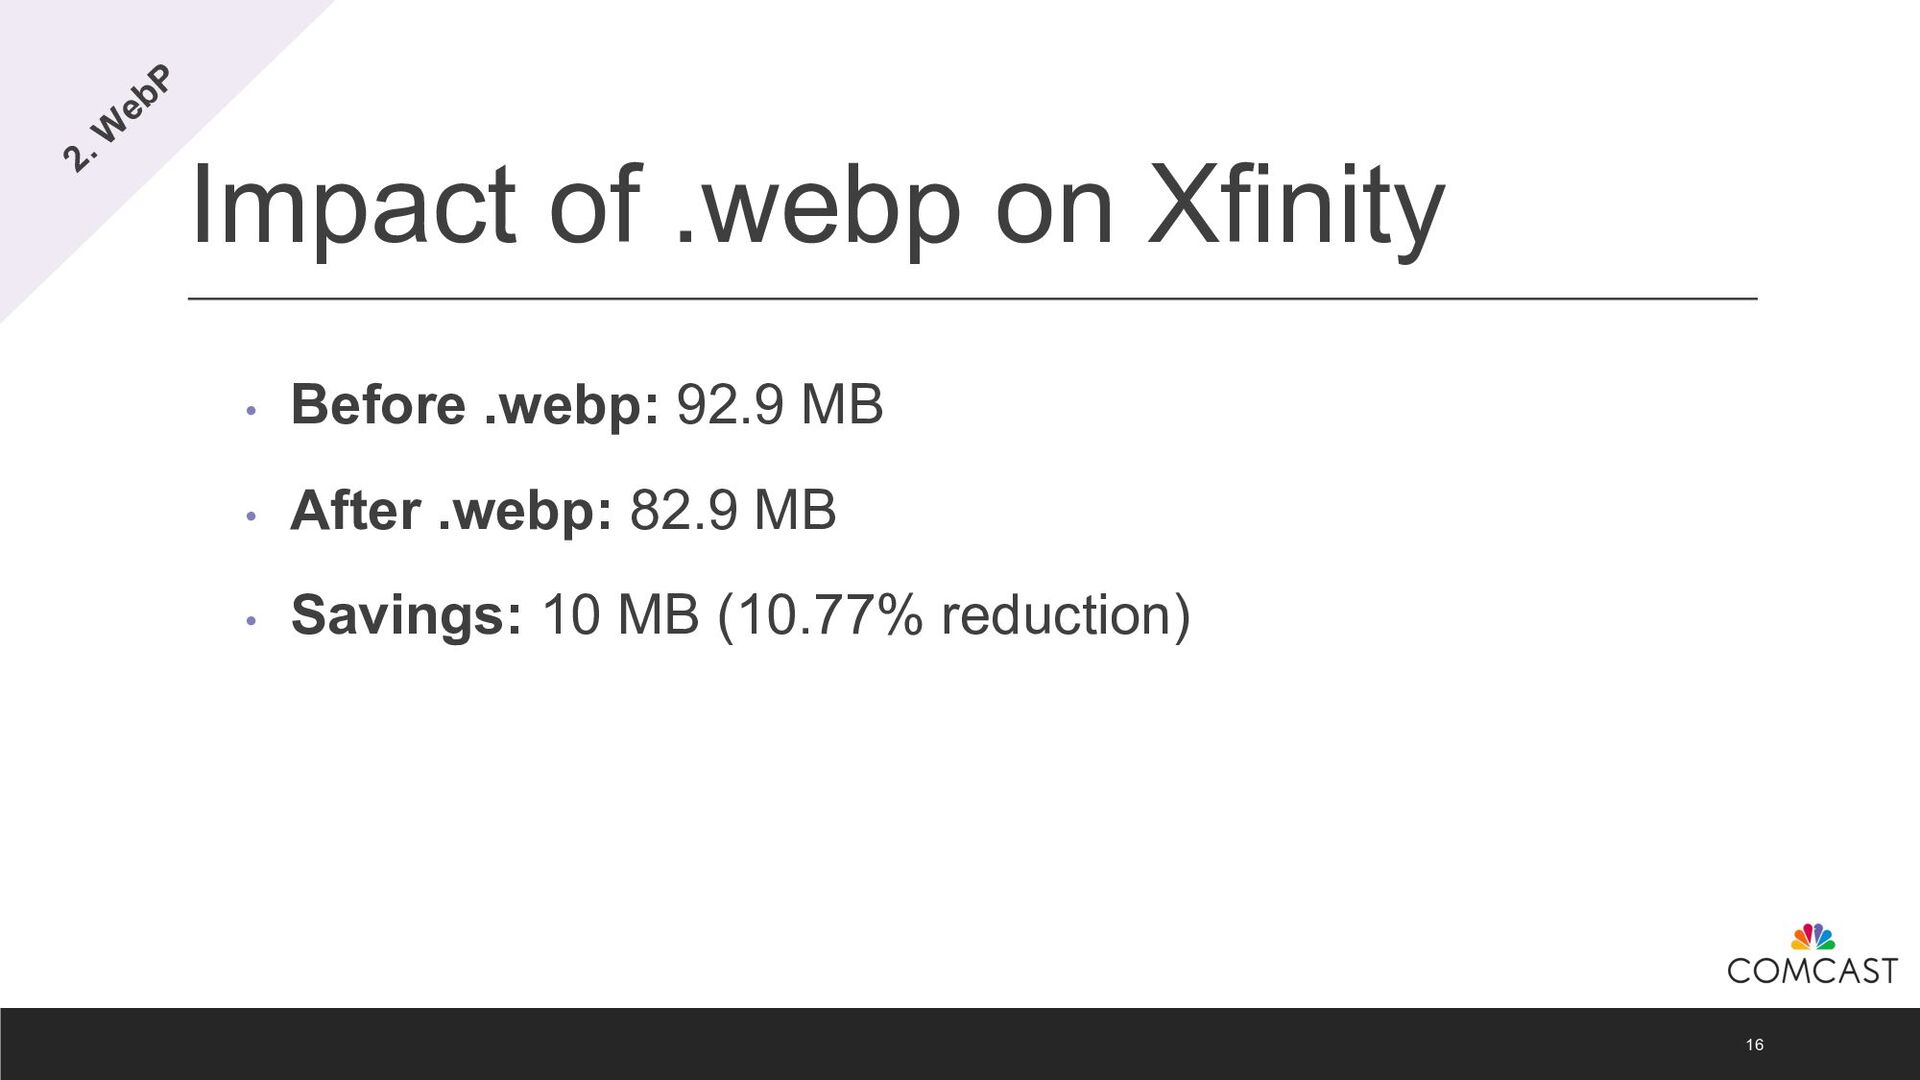
Task: Click the bullet dot before 'Before .webp'
Action: [252, 410]
